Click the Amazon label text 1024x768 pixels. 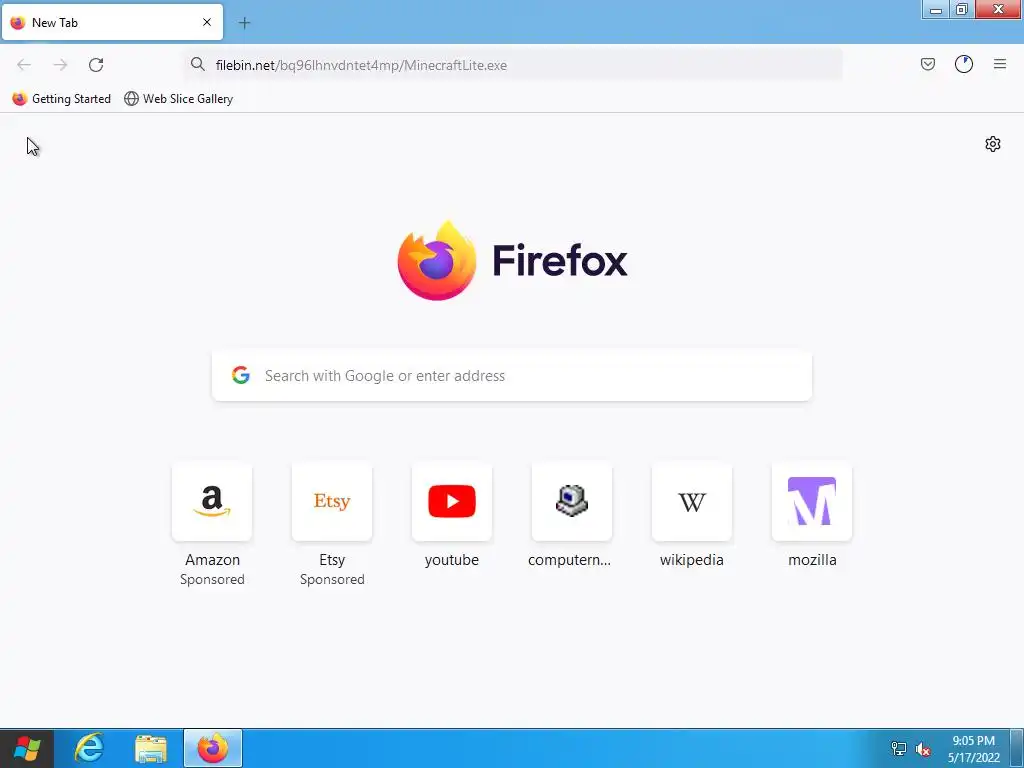pos(212,560)
